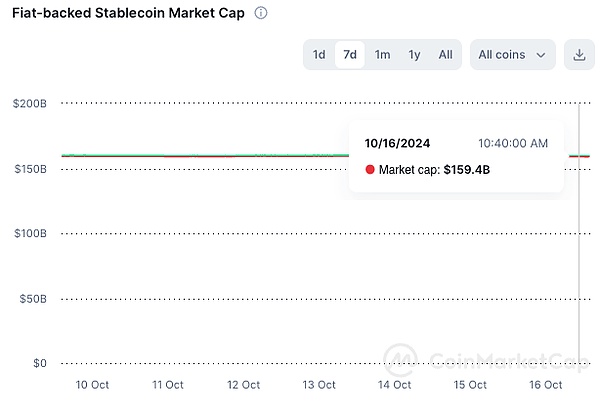Download chart data using download icon
The width and height of the screenshot is (600, 411).
[579, 55]
